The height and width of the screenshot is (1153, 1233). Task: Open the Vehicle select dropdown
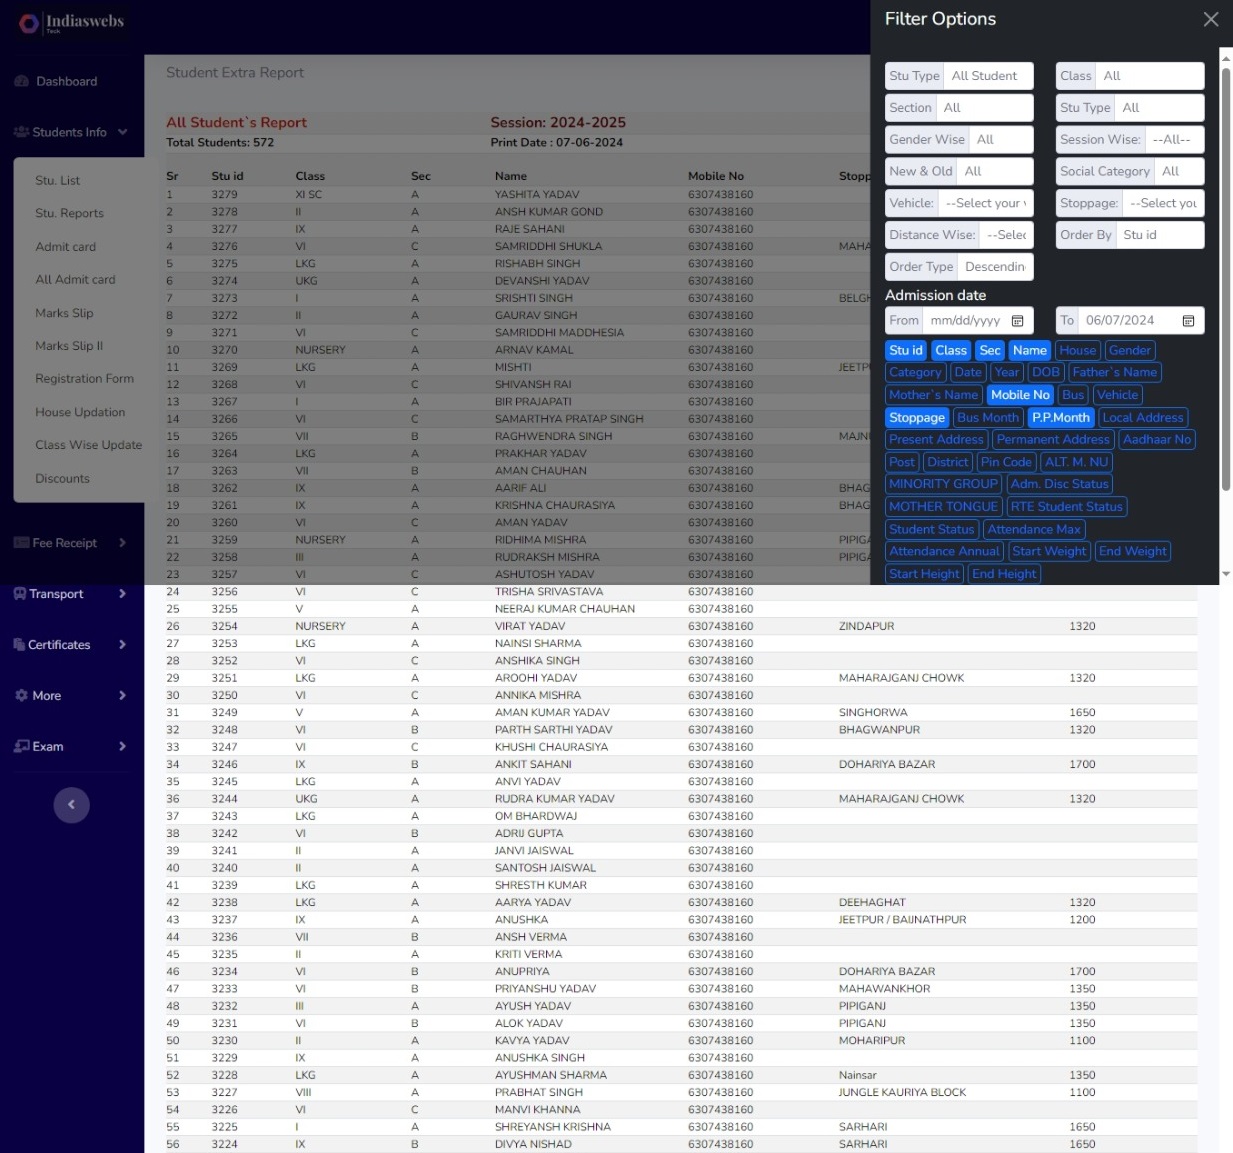coord(985,203)
